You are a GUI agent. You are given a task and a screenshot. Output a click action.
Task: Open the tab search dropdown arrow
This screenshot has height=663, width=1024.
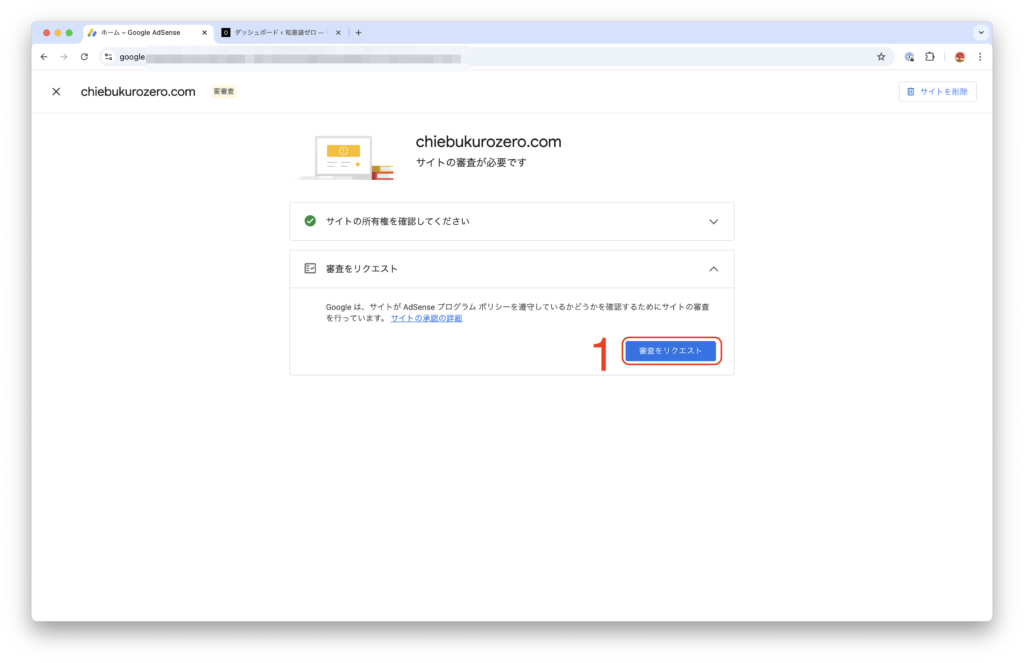(981, 33)
